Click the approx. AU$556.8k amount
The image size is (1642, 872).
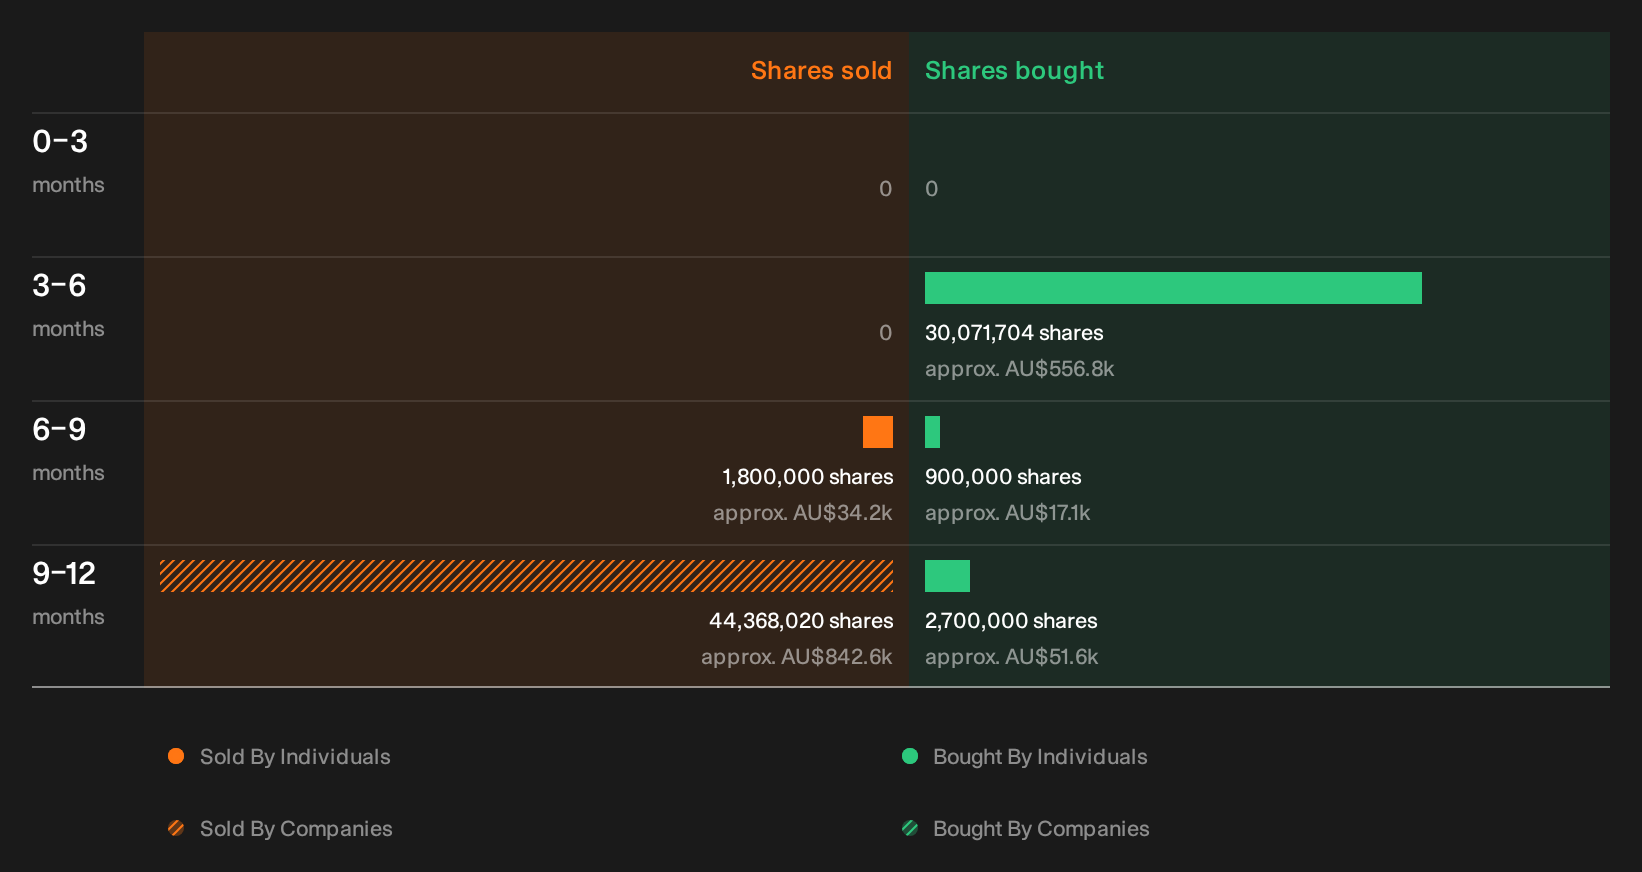1019,369
